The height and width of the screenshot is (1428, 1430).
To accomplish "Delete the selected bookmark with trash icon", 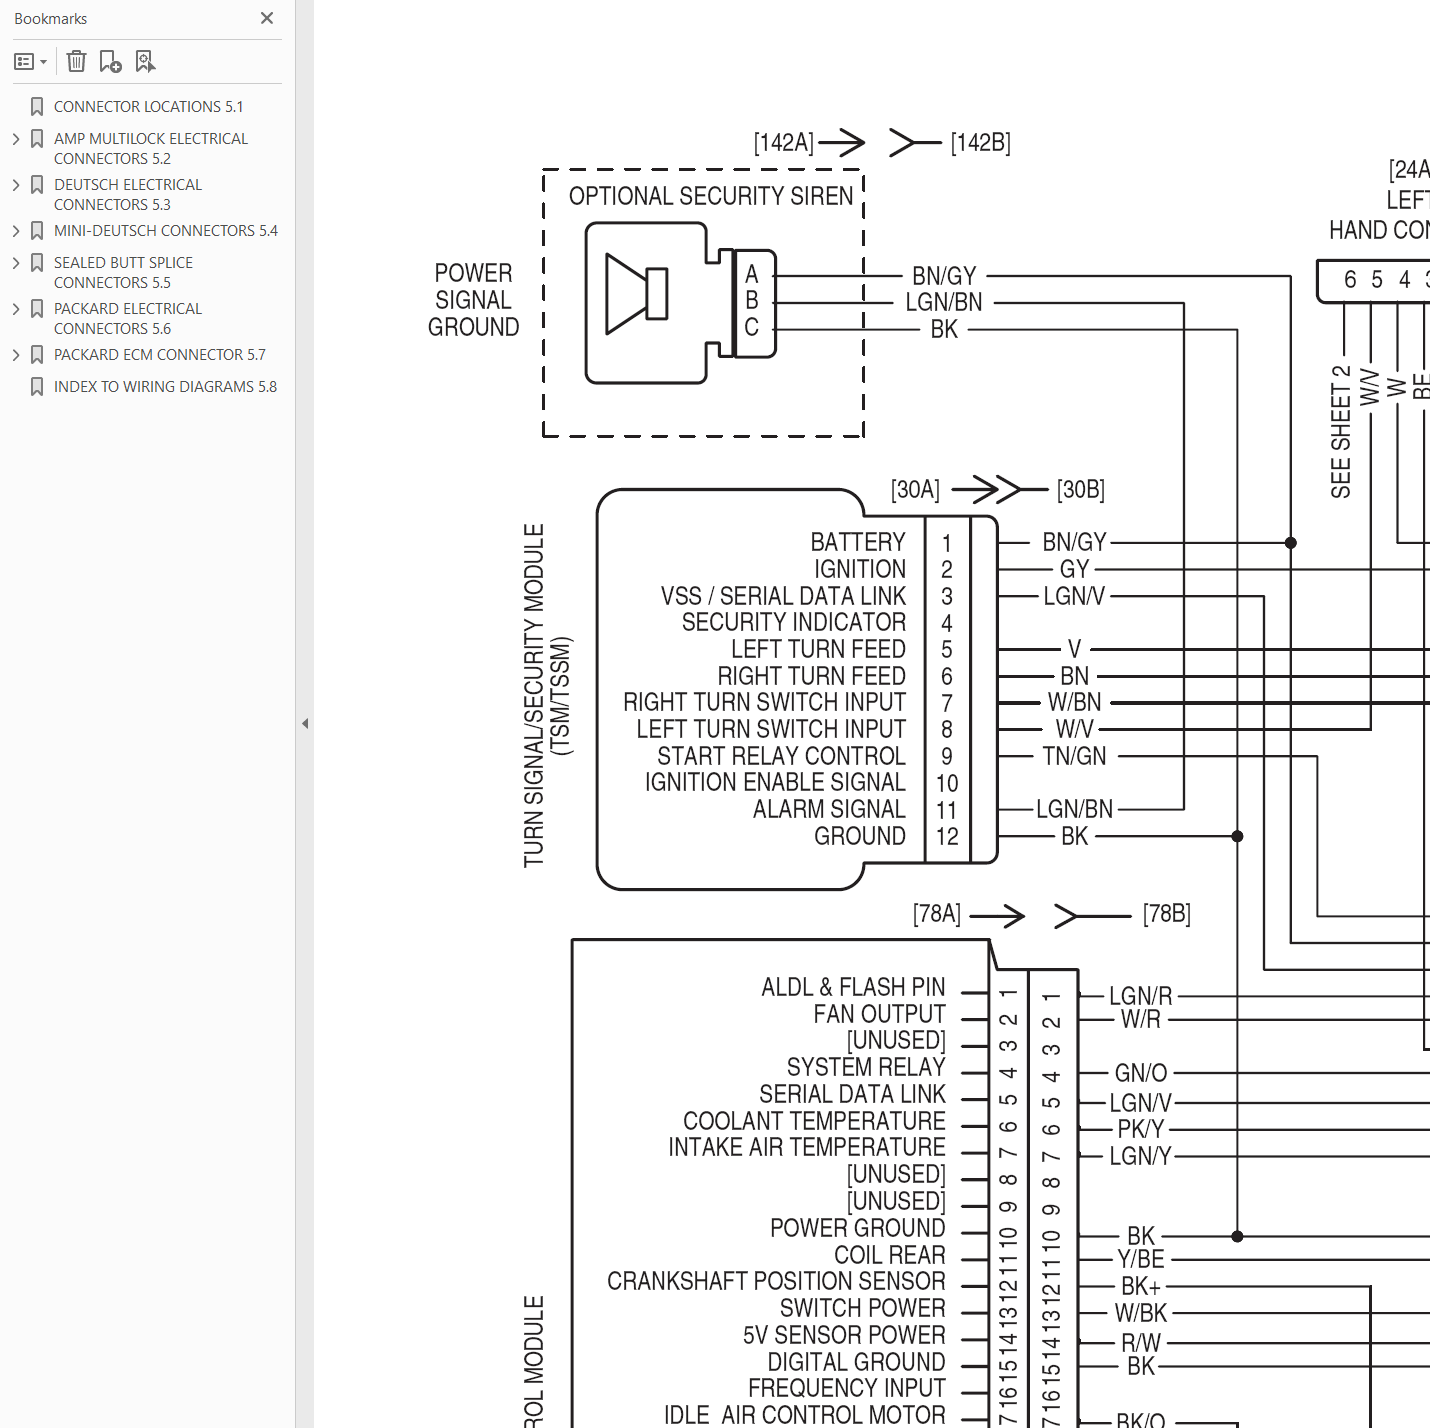I will (76, 62).
